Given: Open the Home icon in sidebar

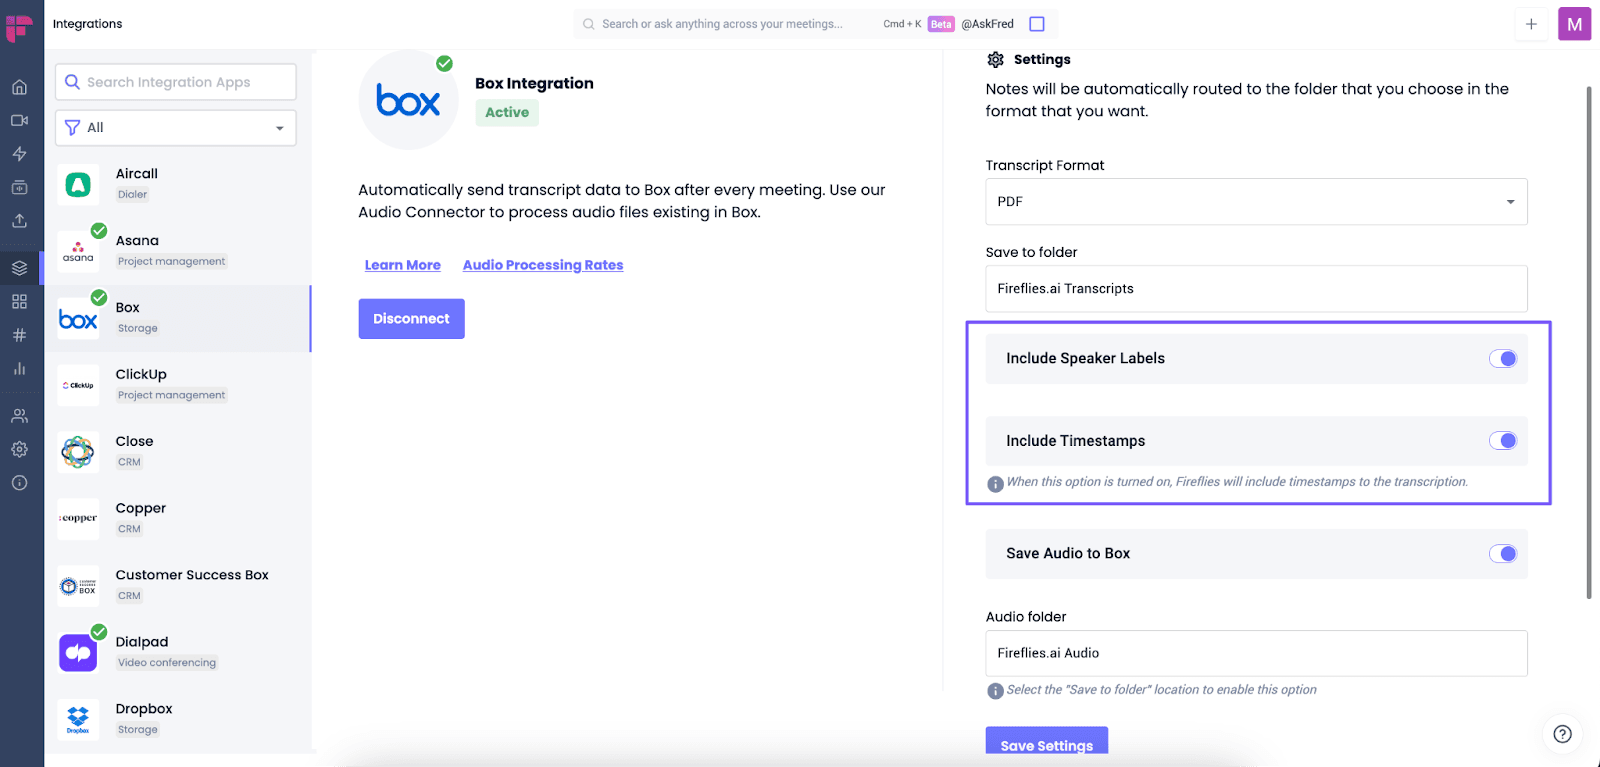Looking at the screenshot, I should pyautogui.click(x=19, y=87).
